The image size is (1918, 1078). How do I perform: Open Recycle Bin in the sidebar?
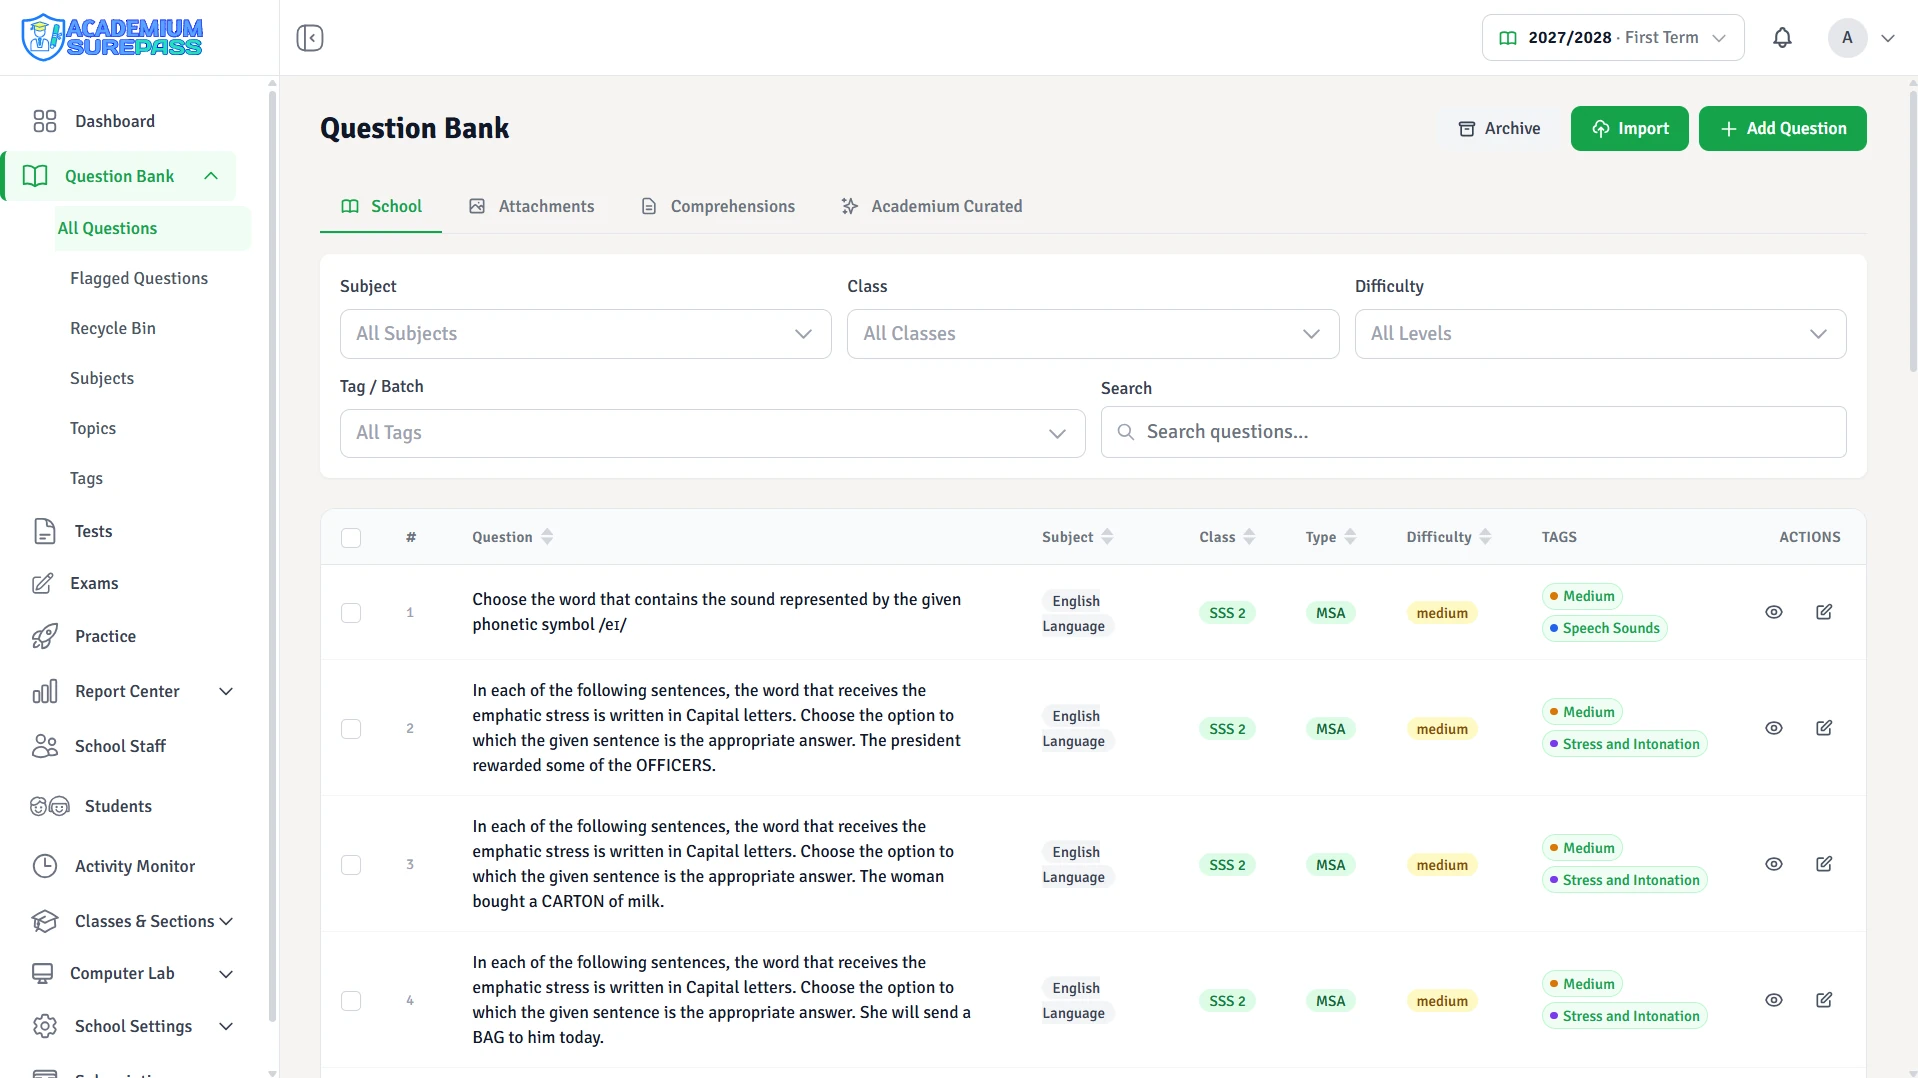(113, 328)
